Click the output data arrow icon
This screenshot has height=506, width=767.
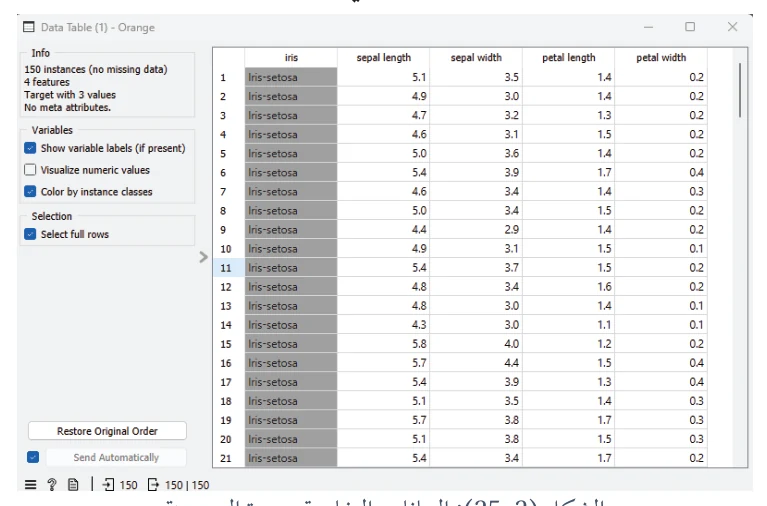click(153, 484)
